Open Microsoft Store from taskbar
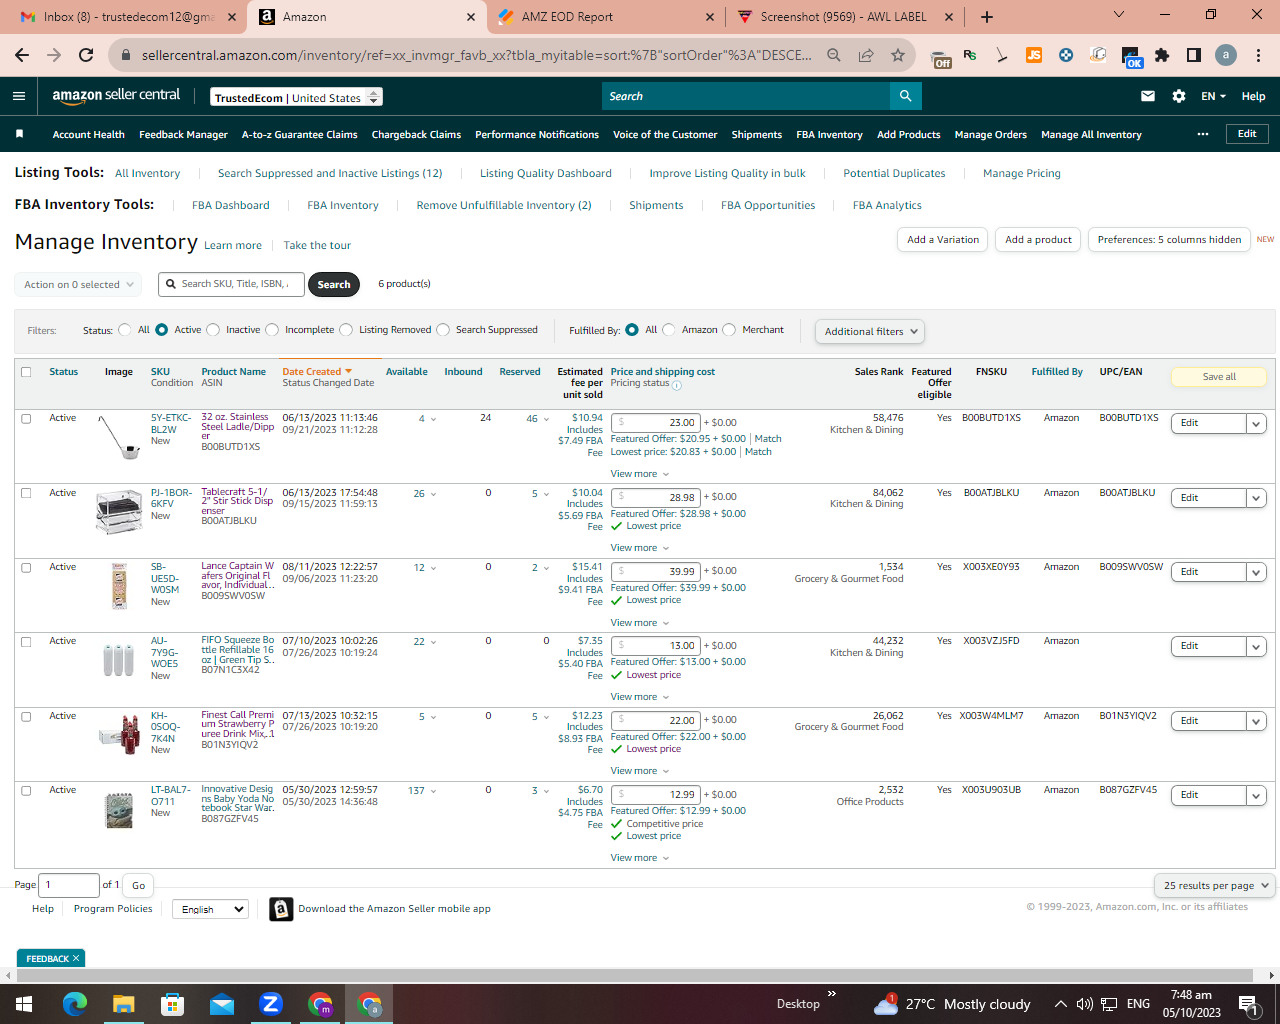 172,1004
